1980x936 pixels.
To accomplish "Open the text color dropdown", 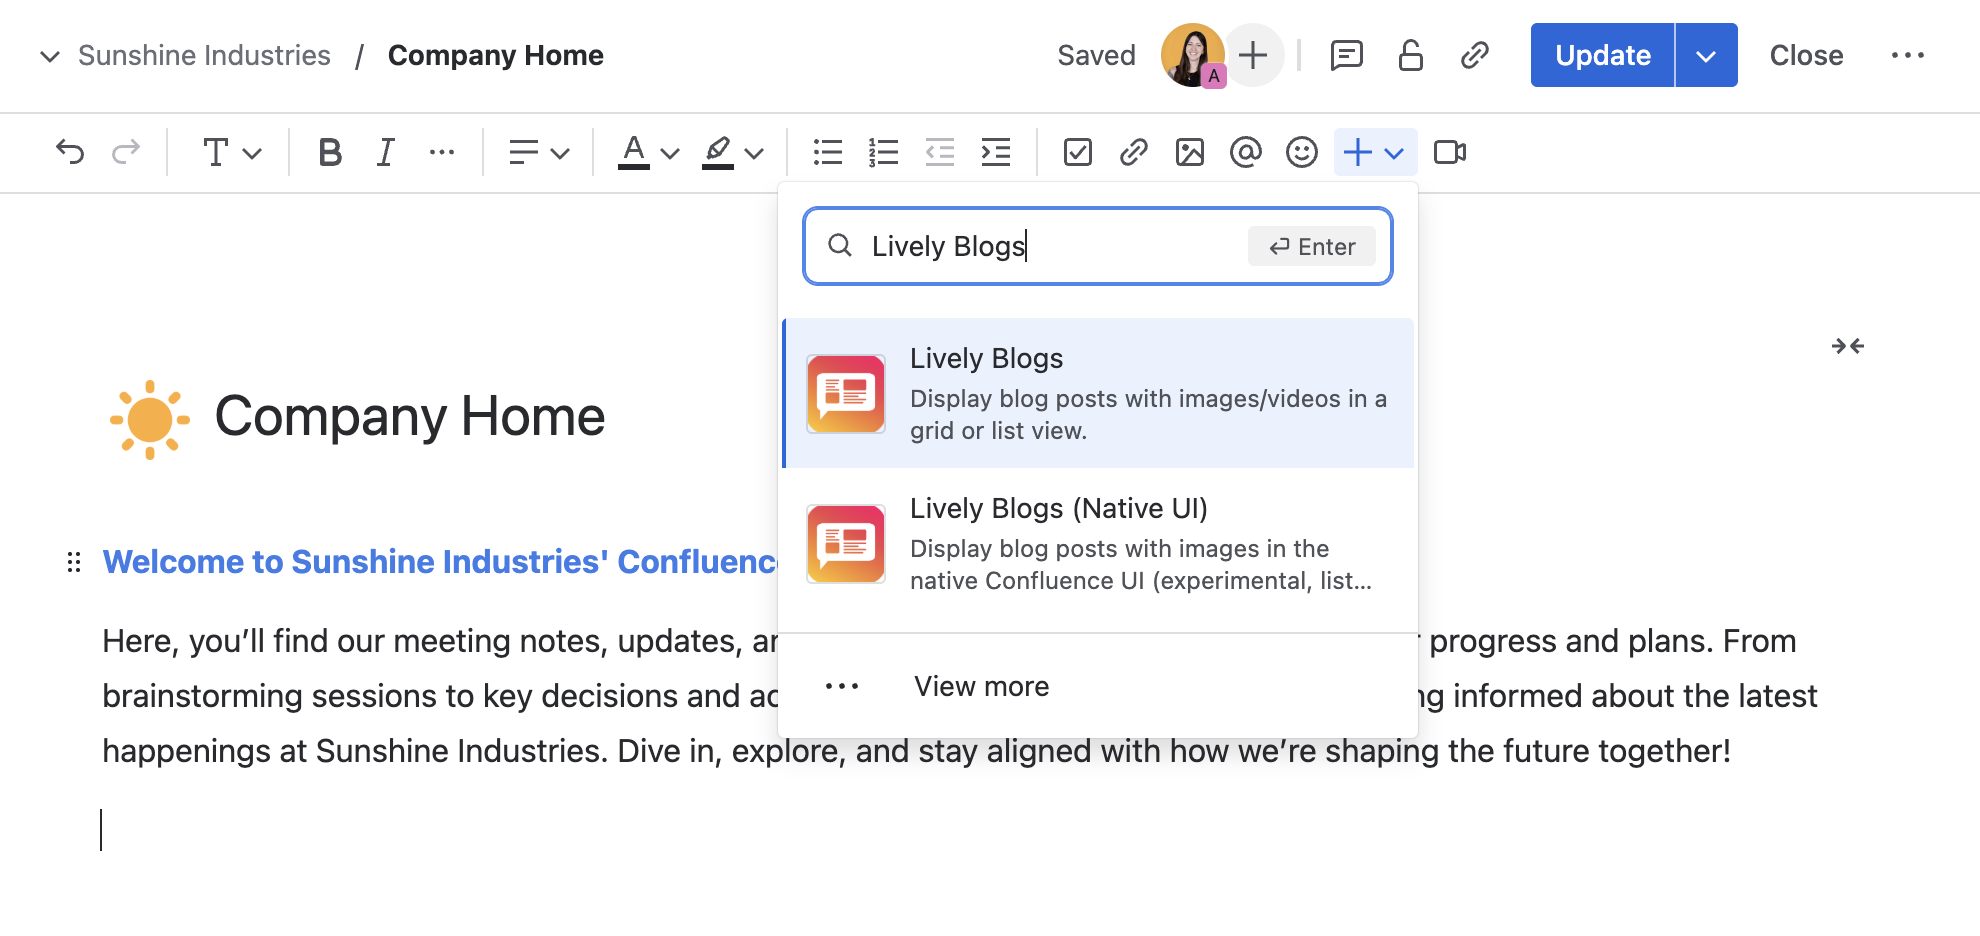I will [646, 152].
